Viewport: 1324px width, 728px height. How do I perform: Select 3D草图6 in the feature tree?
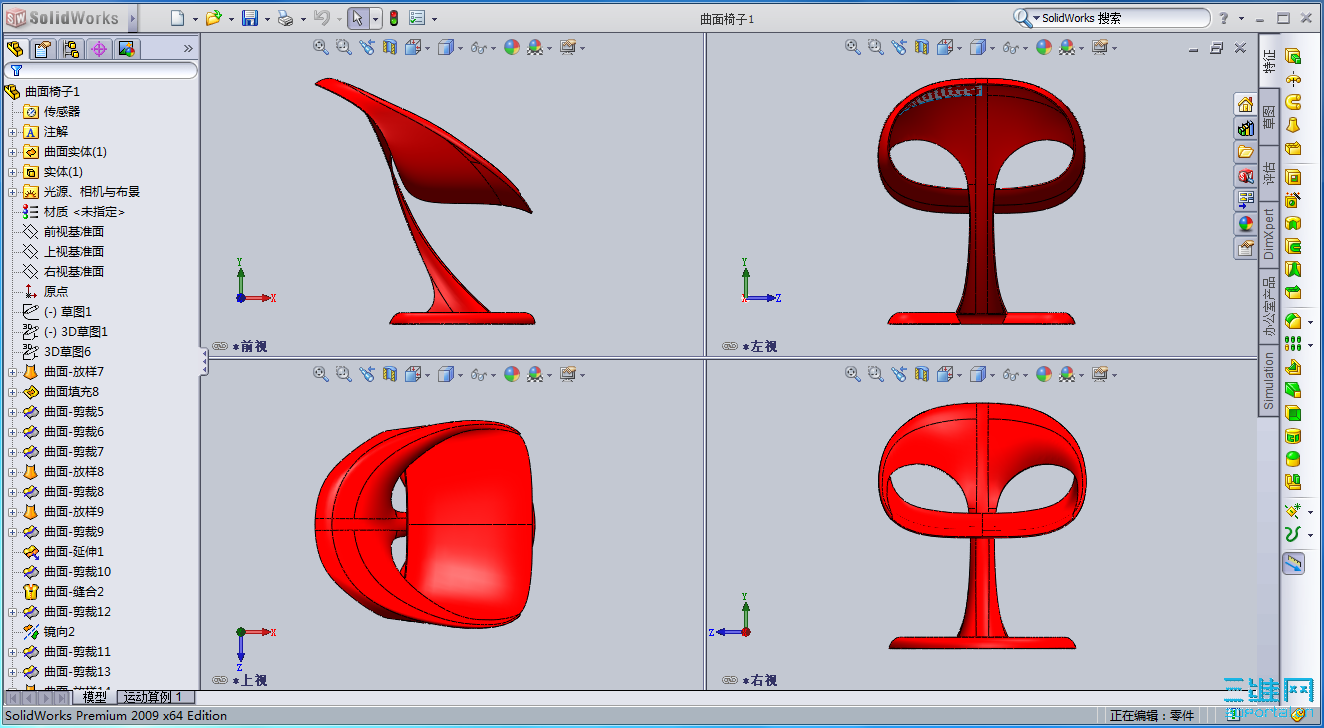pos(67,352)
